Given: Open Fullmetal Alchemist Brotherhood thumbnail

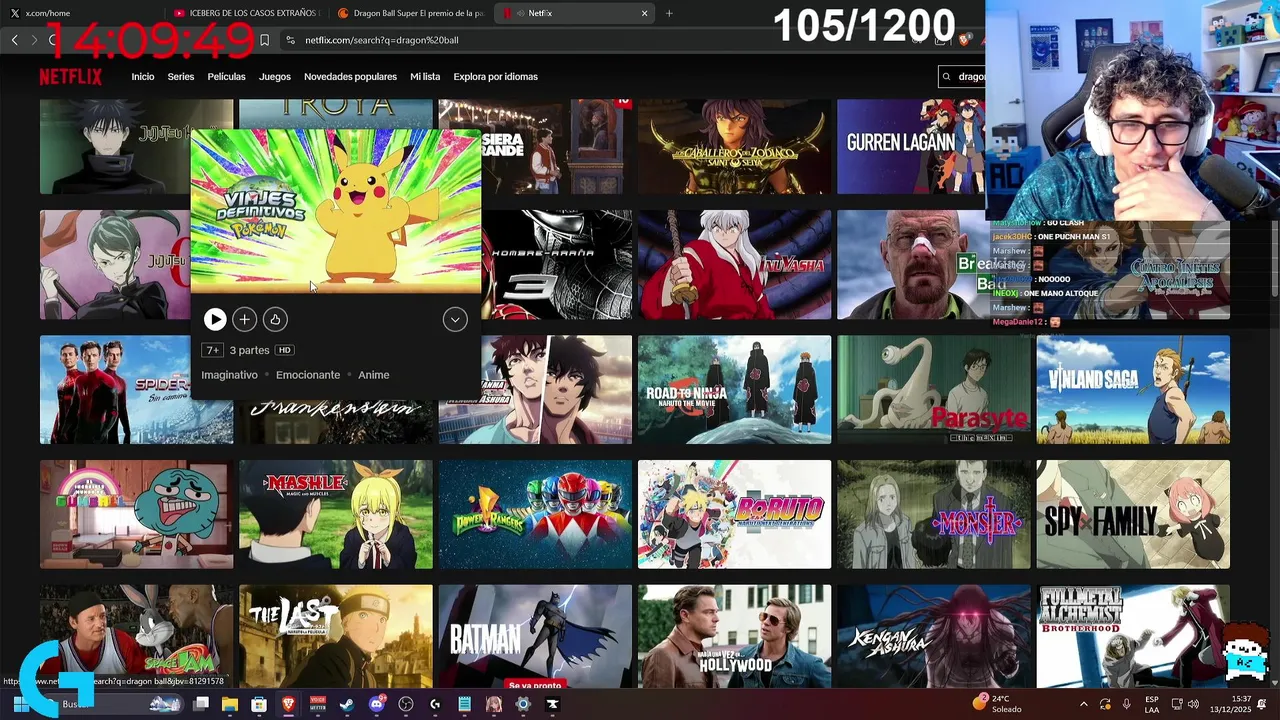Looking at the screenshot, I should [x=1133, y=636].
